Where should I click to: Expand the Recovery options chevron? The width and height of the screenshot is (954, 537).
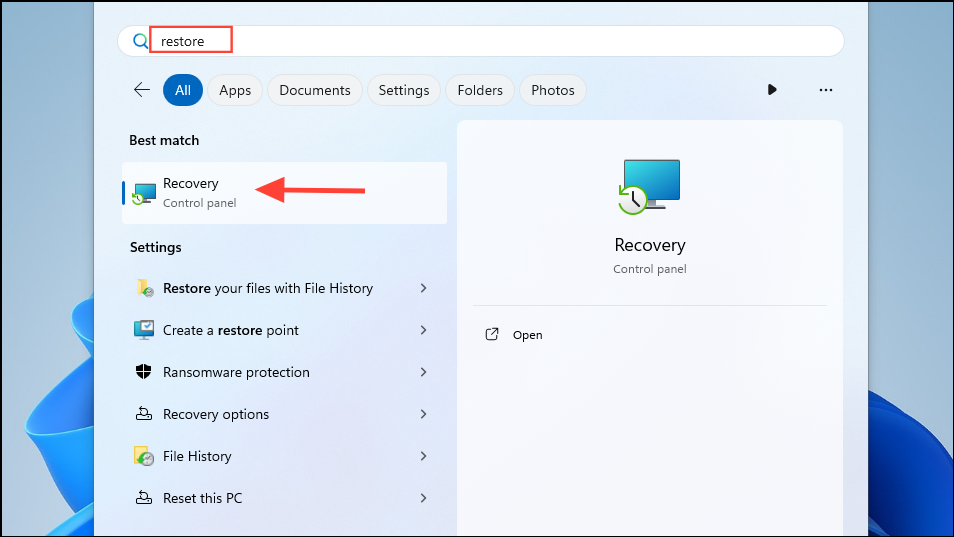tap(423, 414)
